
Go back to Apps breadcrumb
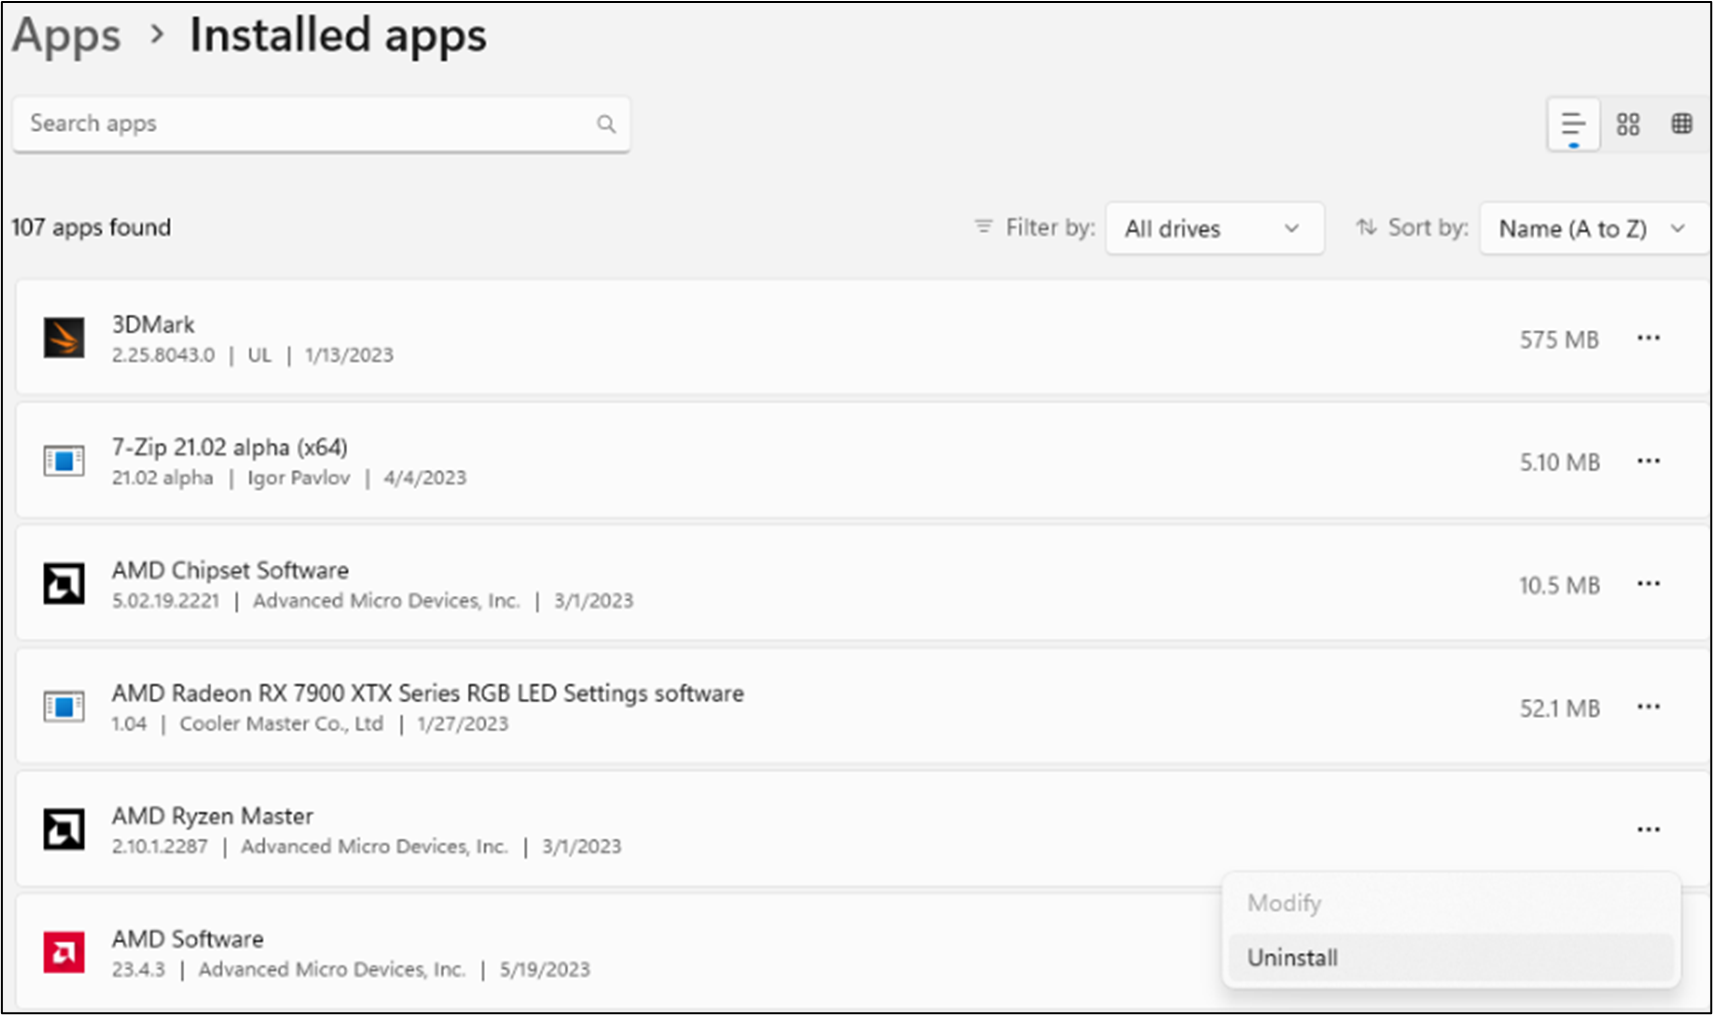pyautogui.click(x=66, y=36)
